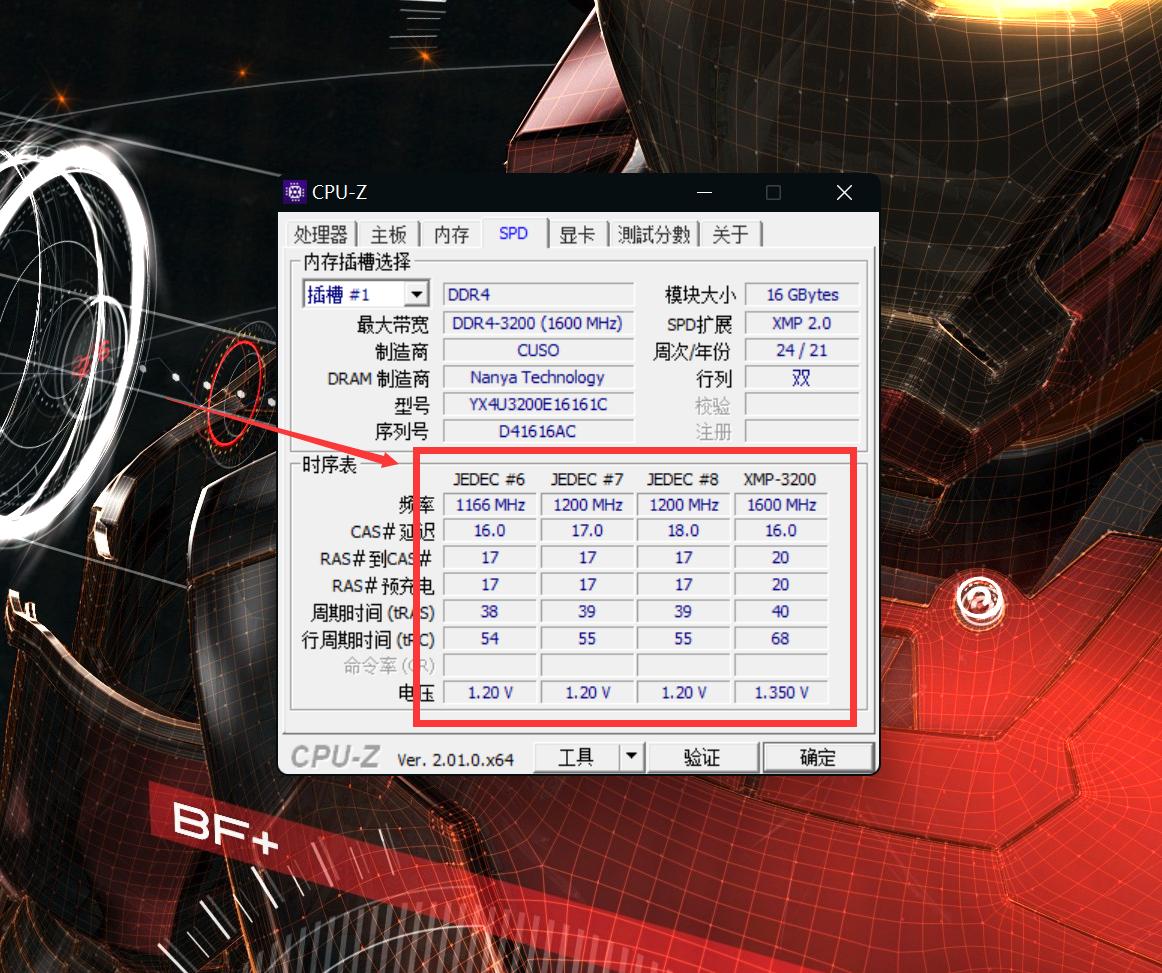
Task: Minimize the CPU-Z window
Action: coord(705,193)
